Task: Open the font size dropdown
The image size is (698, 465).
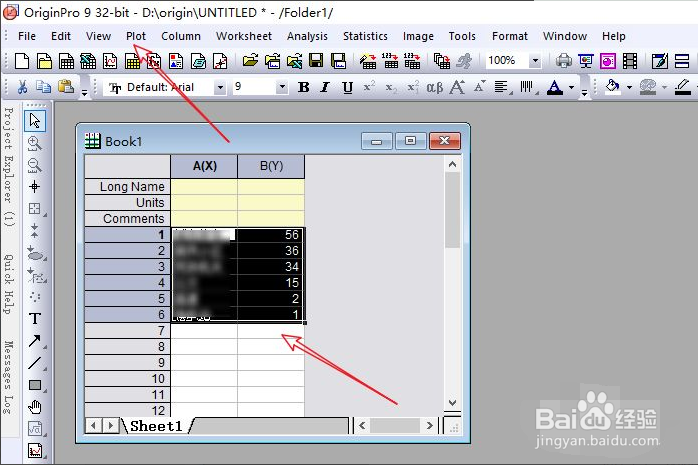Action: (282, 87)
